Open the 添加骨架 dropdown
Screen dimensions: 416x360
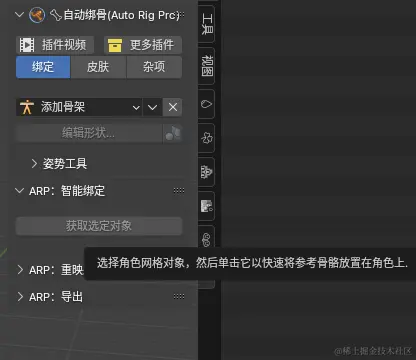click(79, 107)
